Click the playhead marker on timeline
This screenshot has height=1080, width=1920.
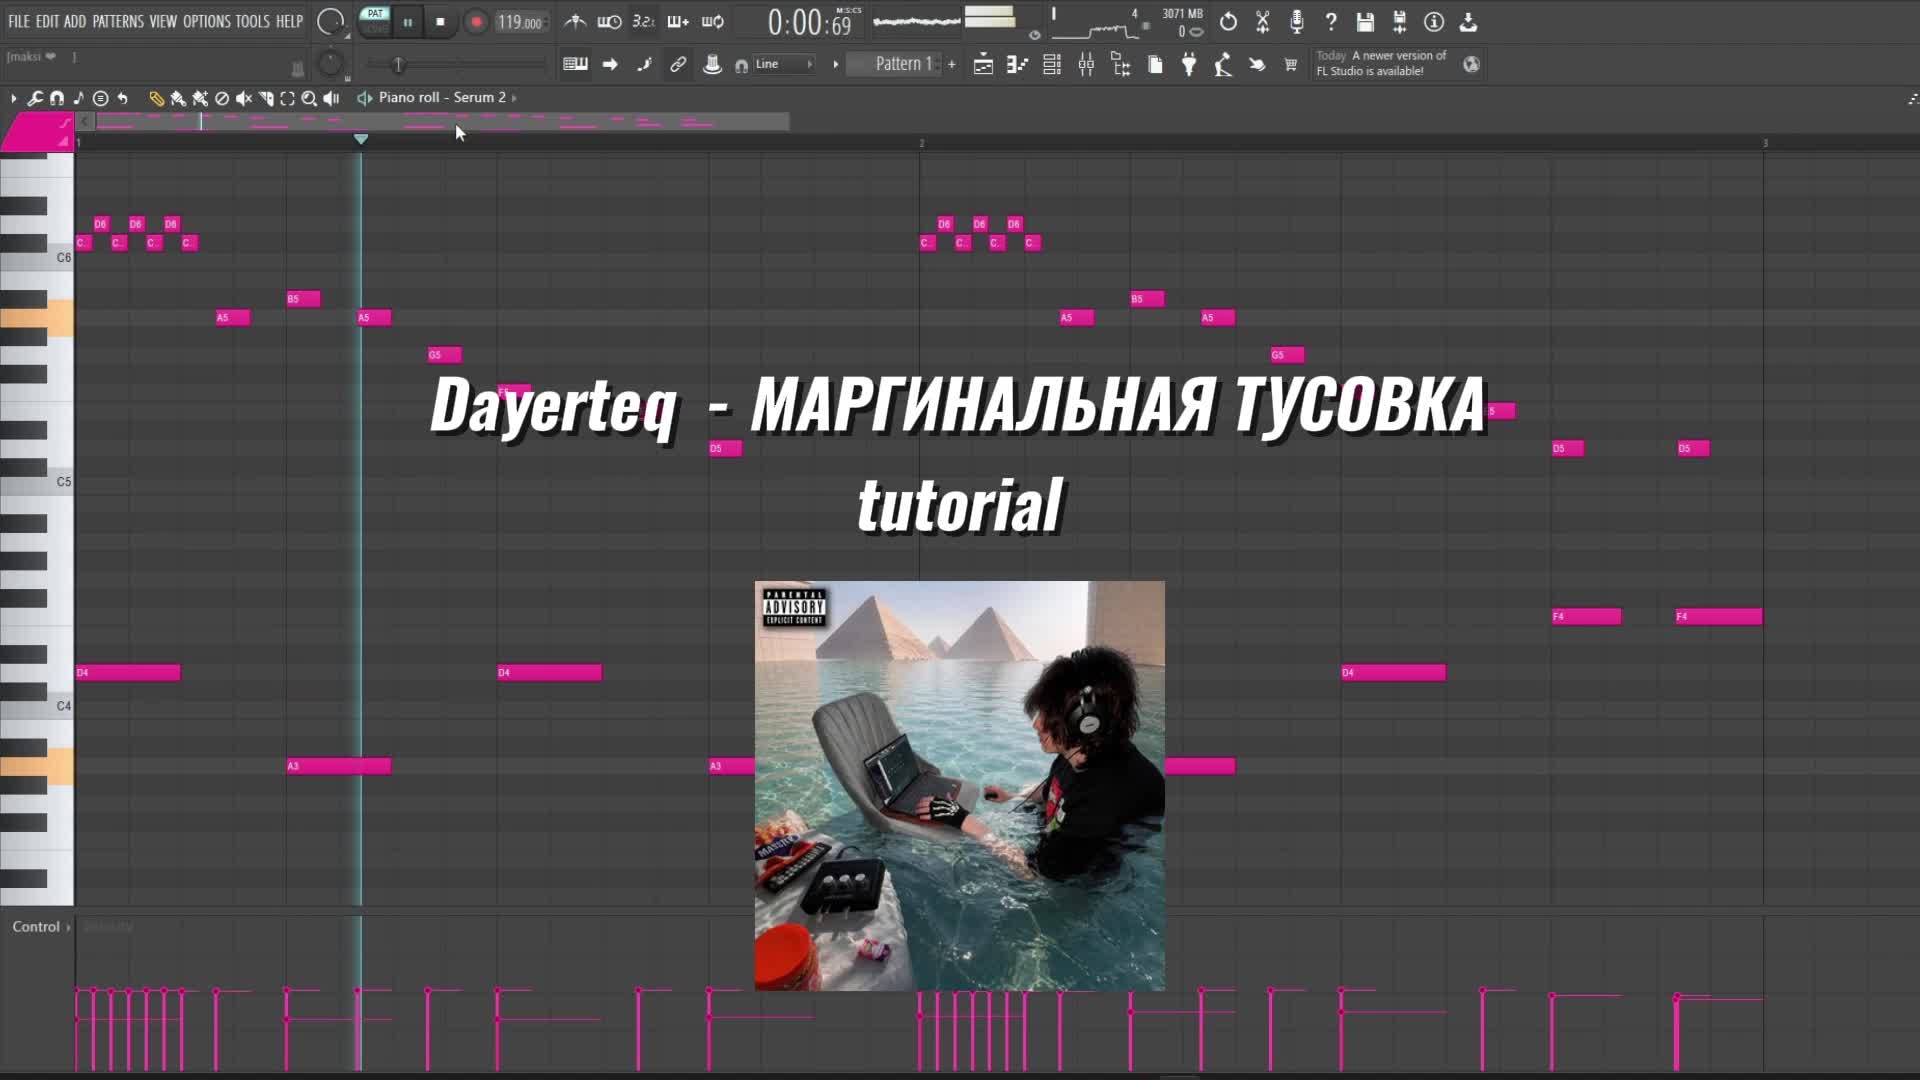pyautogui.click(x=361, y=139)
